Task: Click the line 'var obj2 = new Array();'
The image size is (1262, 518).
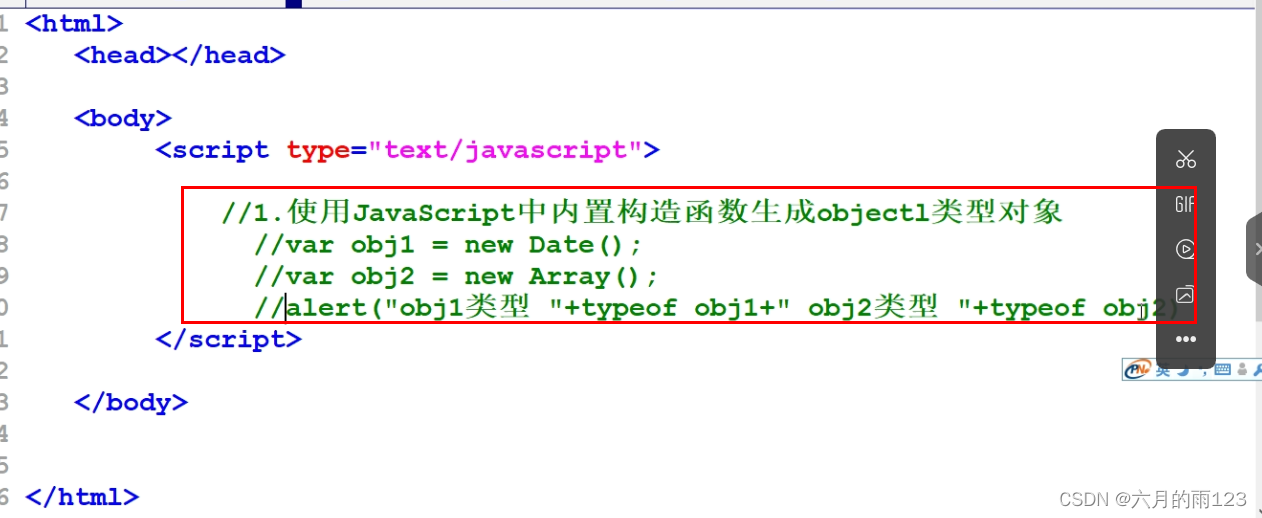Action: (x=456, y=277)
